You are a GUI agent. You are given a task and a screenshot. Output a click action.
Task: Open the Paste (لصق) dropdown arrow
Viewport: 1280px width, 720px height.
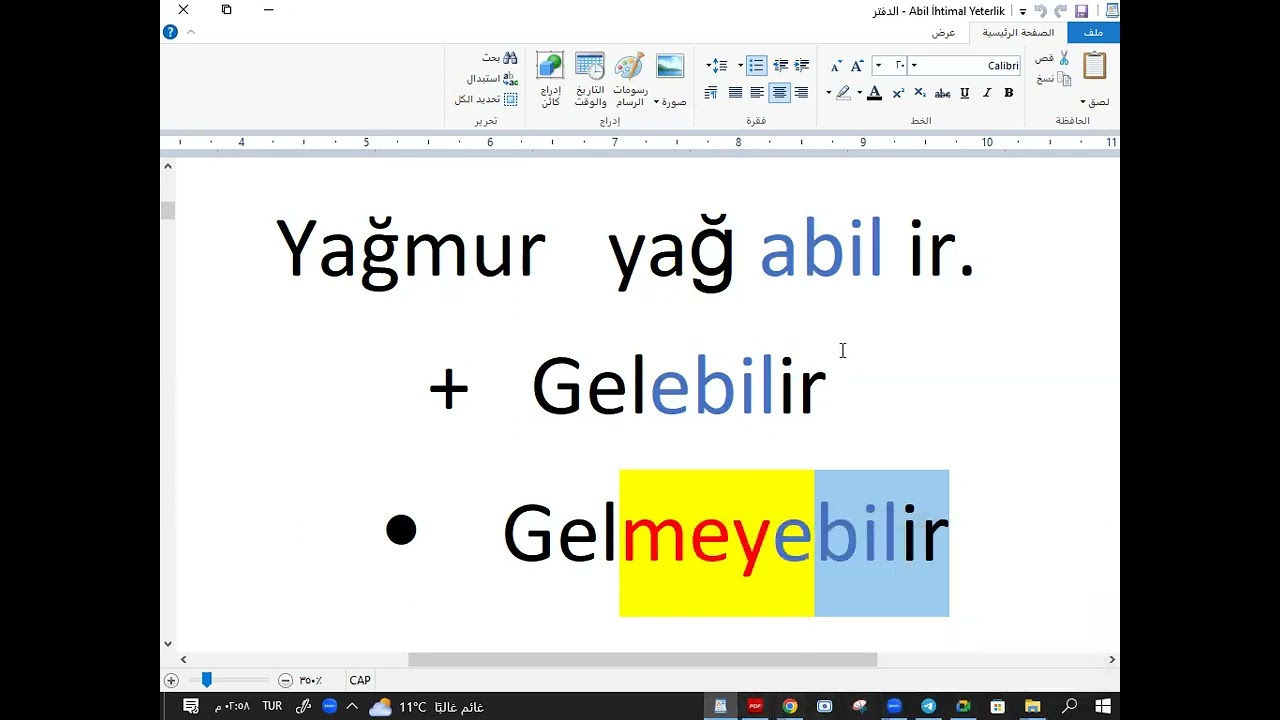point(1083,102)
